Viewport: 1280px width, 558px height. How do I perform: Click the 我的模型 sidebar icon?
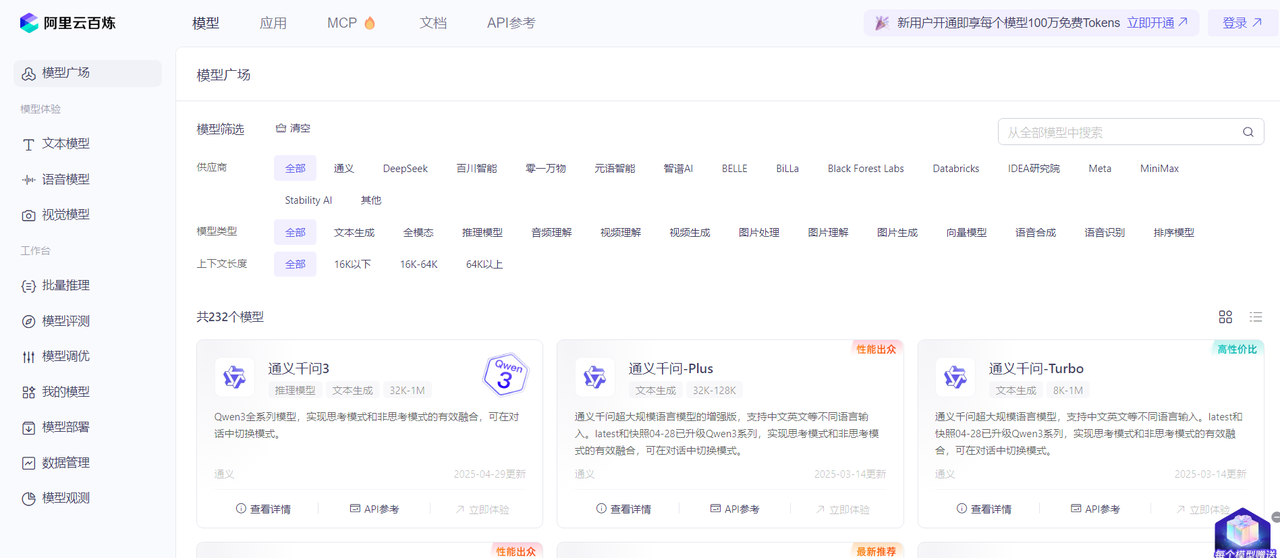coord(29,392)
